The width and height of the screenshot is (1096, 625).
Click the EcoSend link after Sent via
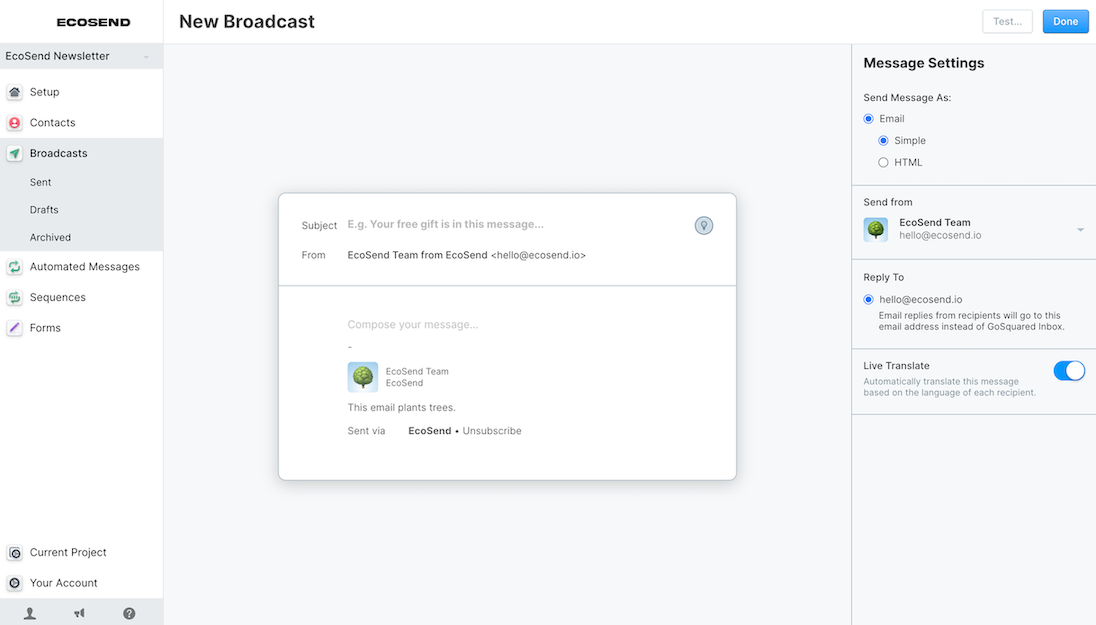(429, 431)
